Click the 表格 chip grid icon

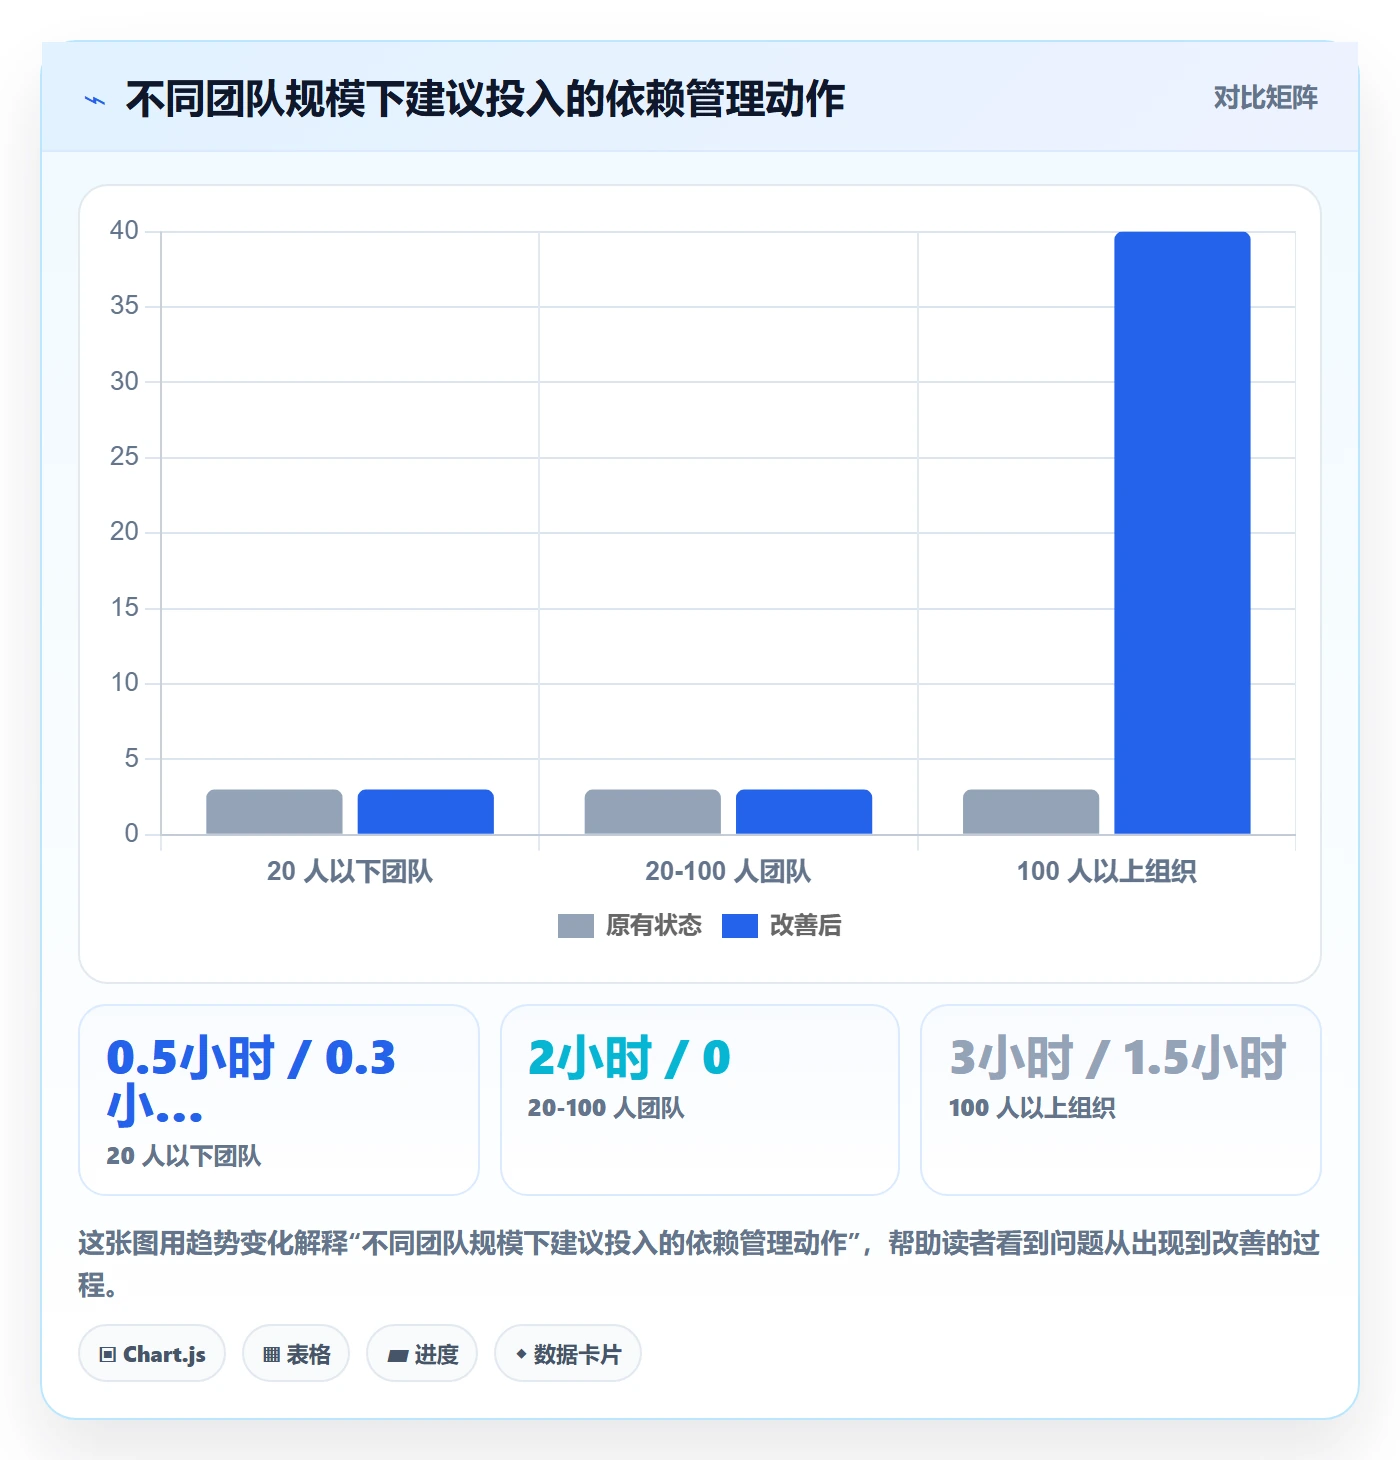click(271, 1355)
